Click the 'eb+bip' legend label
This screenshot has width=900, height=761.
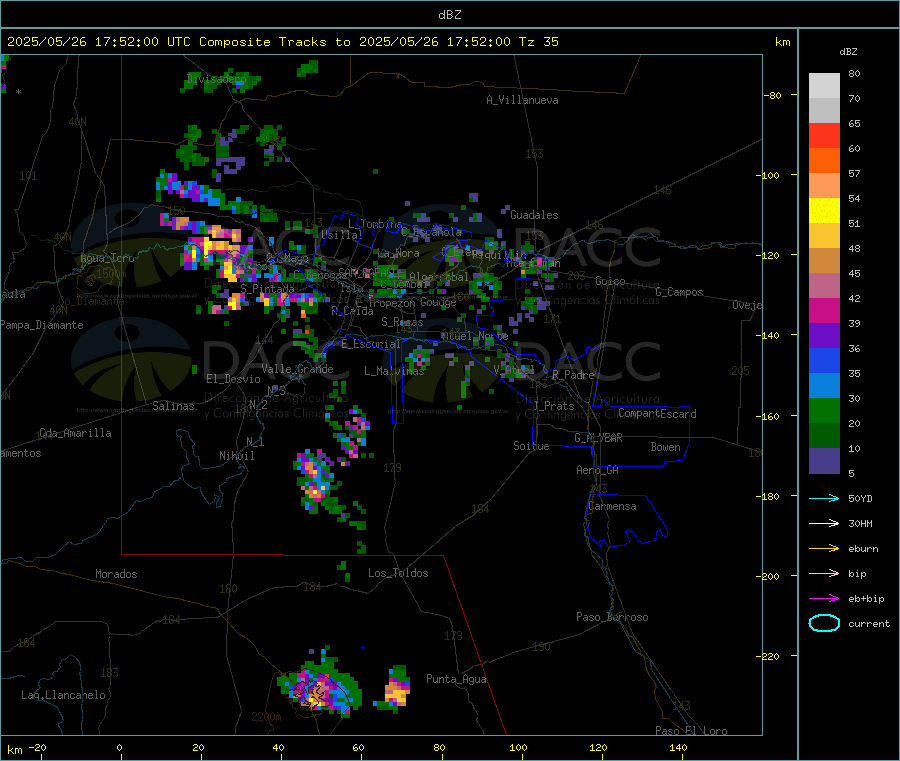866,599
